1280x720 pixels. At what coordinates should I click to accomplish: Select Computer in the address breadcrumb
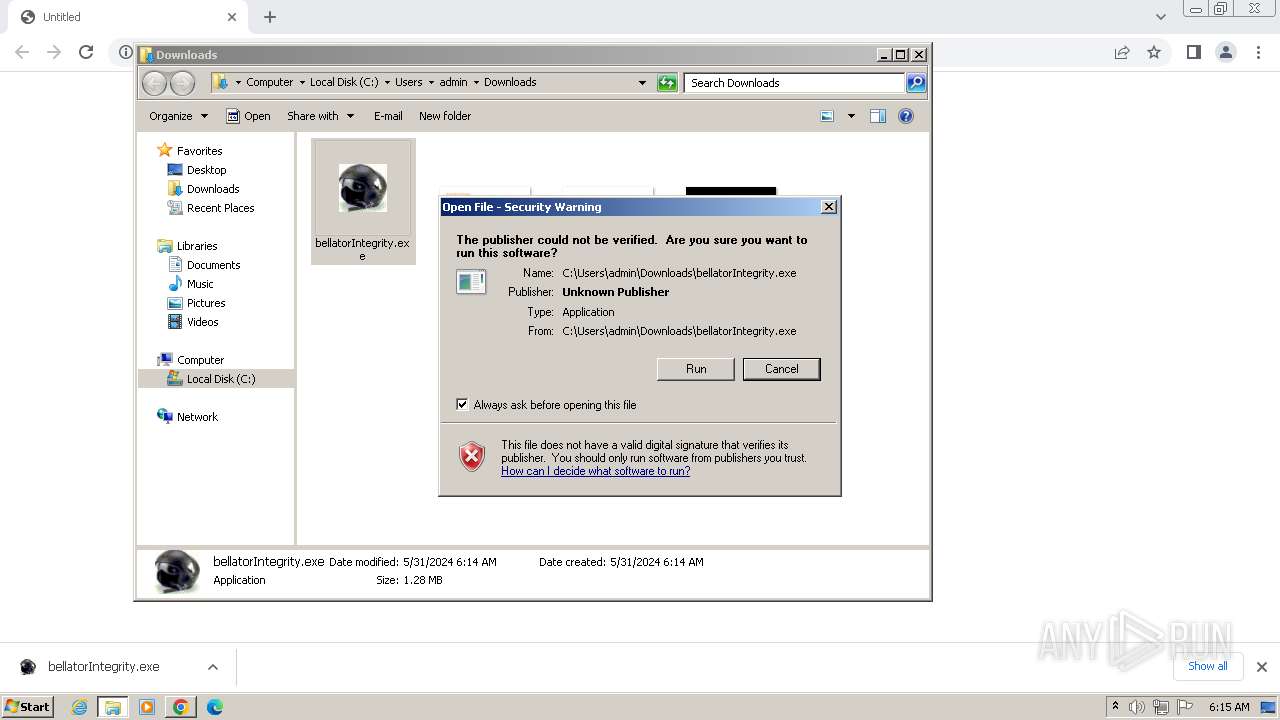click(x=270, y=82)
